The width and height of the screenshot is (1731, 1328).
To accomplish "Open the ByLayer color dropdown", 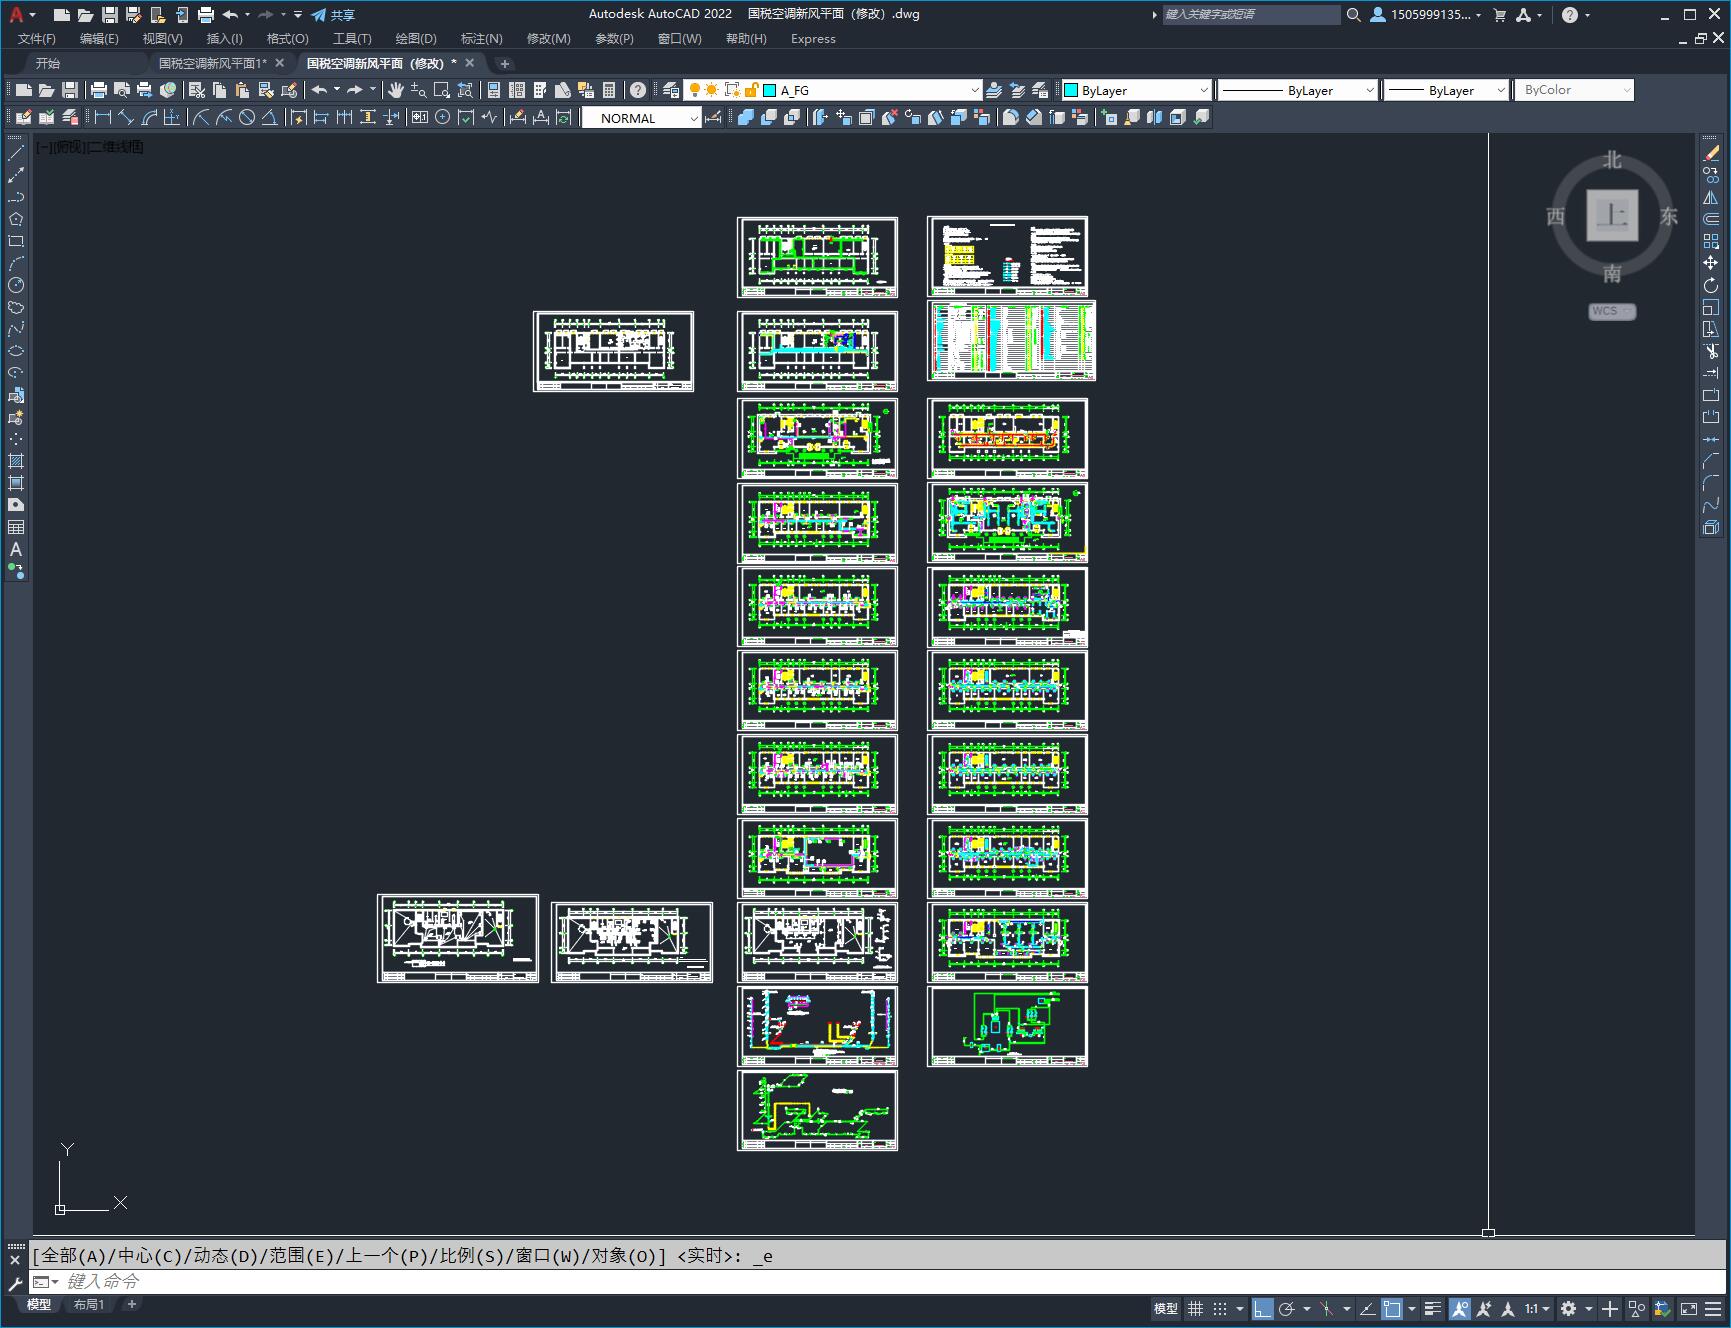I will point(1204,90).
